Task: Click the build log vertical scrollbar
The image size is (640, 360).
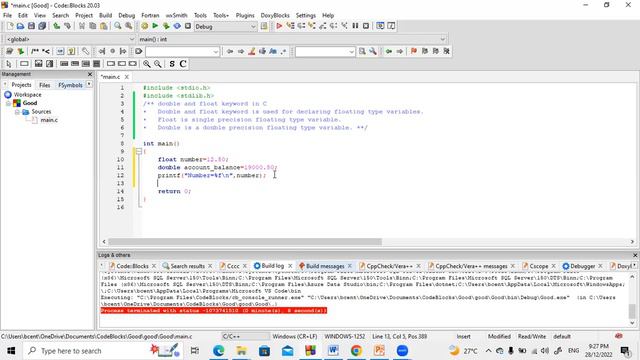Action: 632,311
